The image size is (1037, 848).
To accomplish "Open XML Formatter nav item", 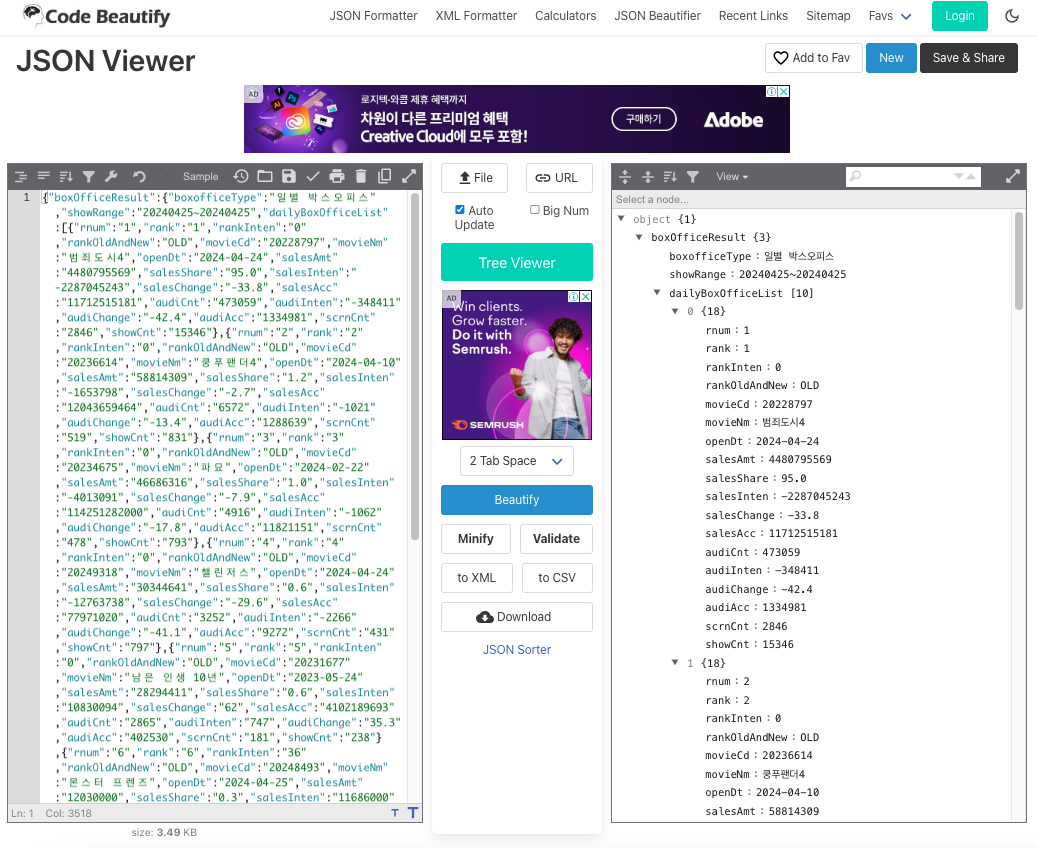I will click(476, 16).
